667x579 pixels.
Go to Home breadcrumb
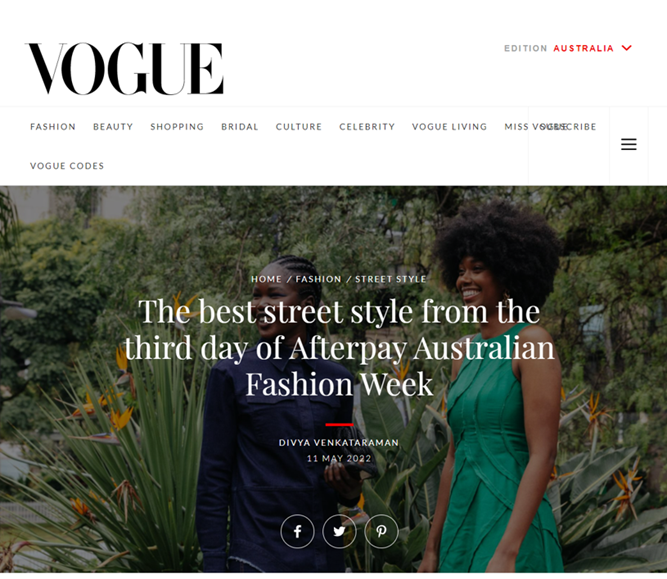tap(266, 279)
